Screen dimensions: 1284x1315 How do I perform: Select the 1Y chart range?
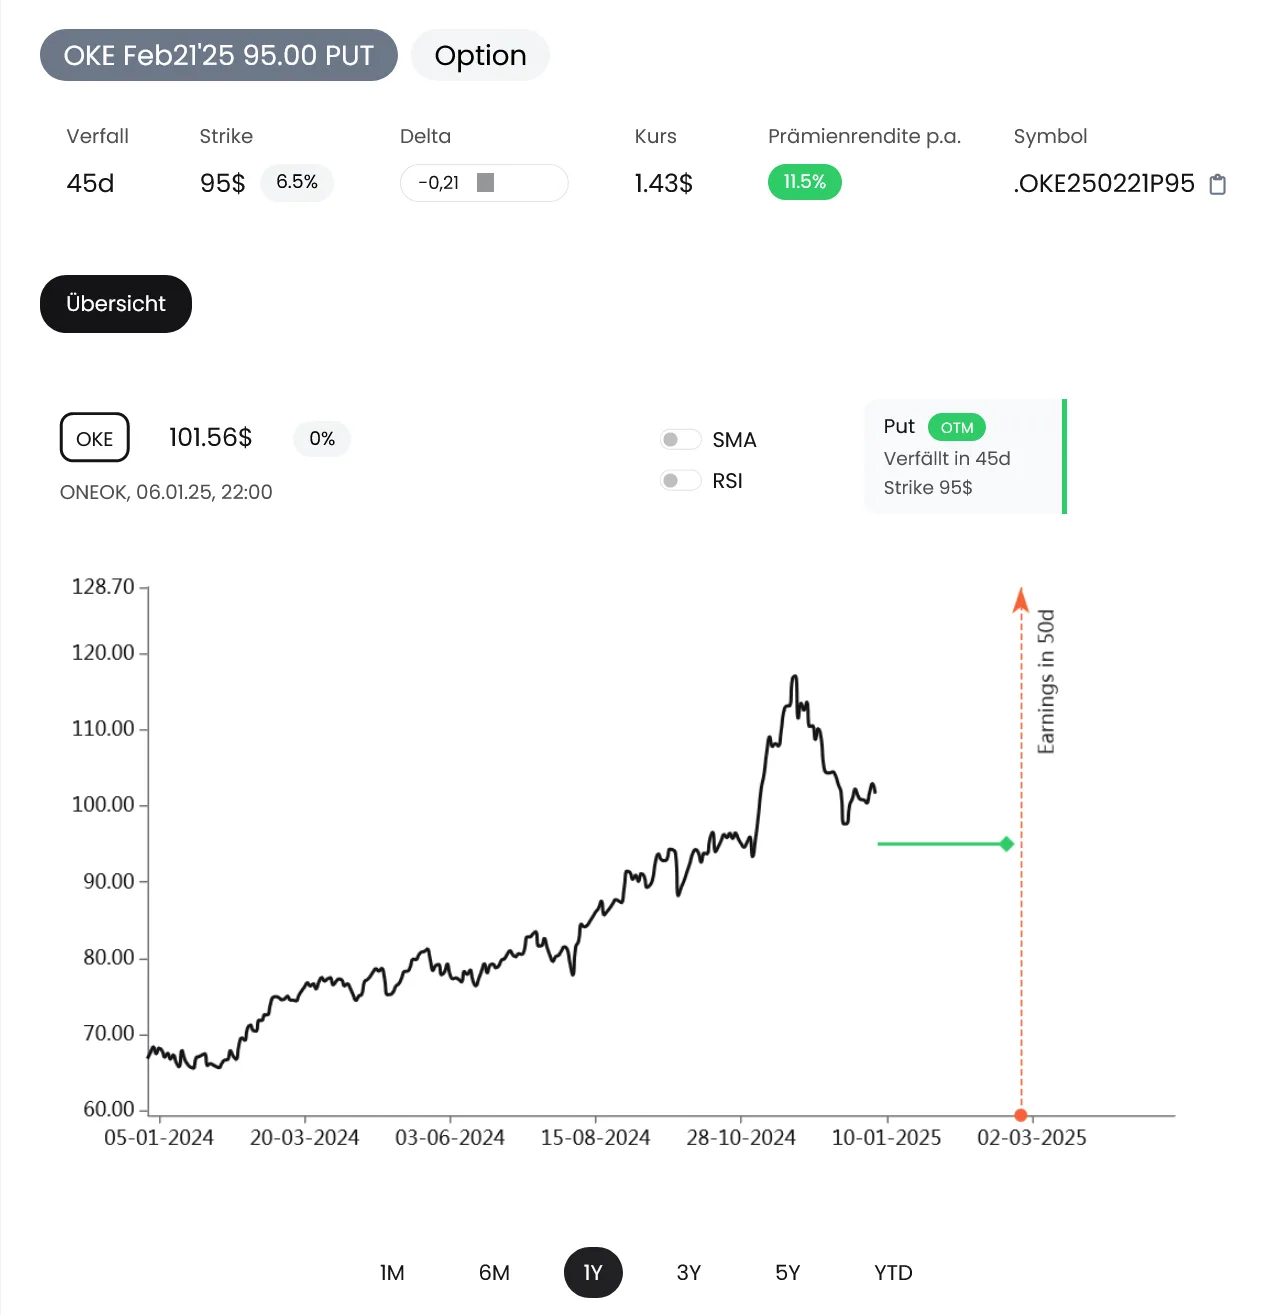[593, 1273]
